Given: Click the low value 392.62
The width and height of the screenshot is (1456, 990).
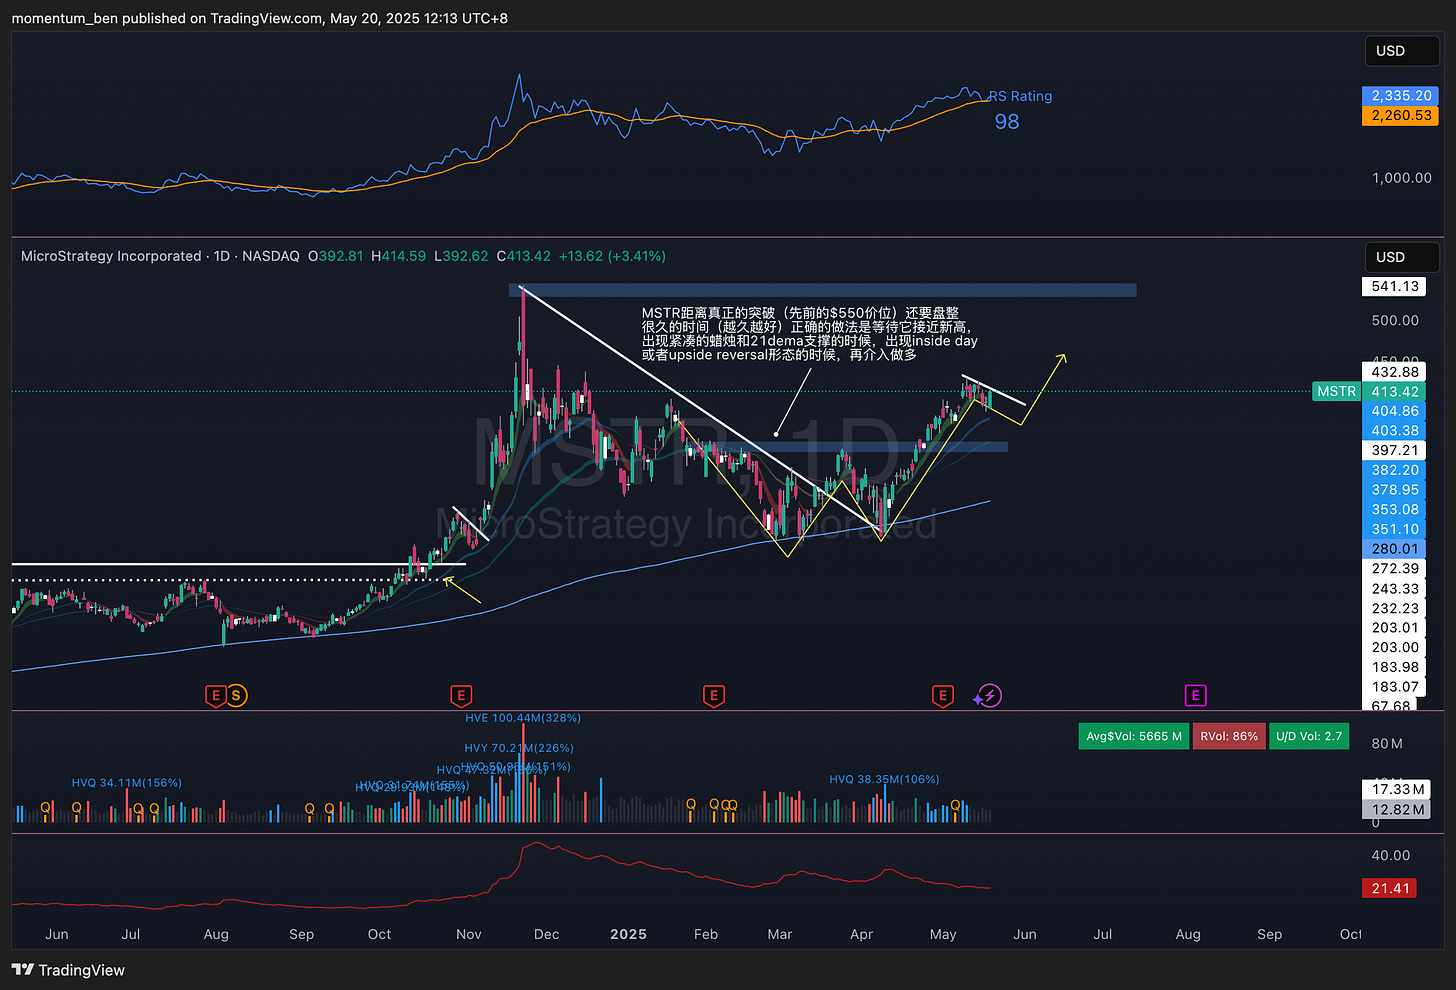Looking at the screenshot, I should tap(467, 256).
